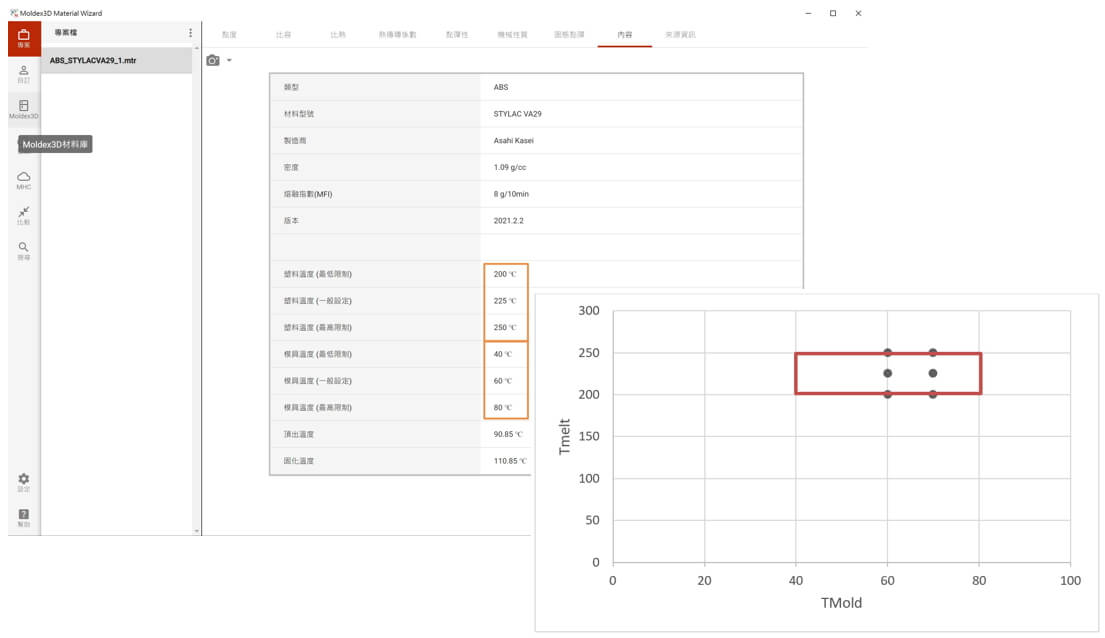
Task: Open the help question-mark icon
Action: [x=24, y=517]
